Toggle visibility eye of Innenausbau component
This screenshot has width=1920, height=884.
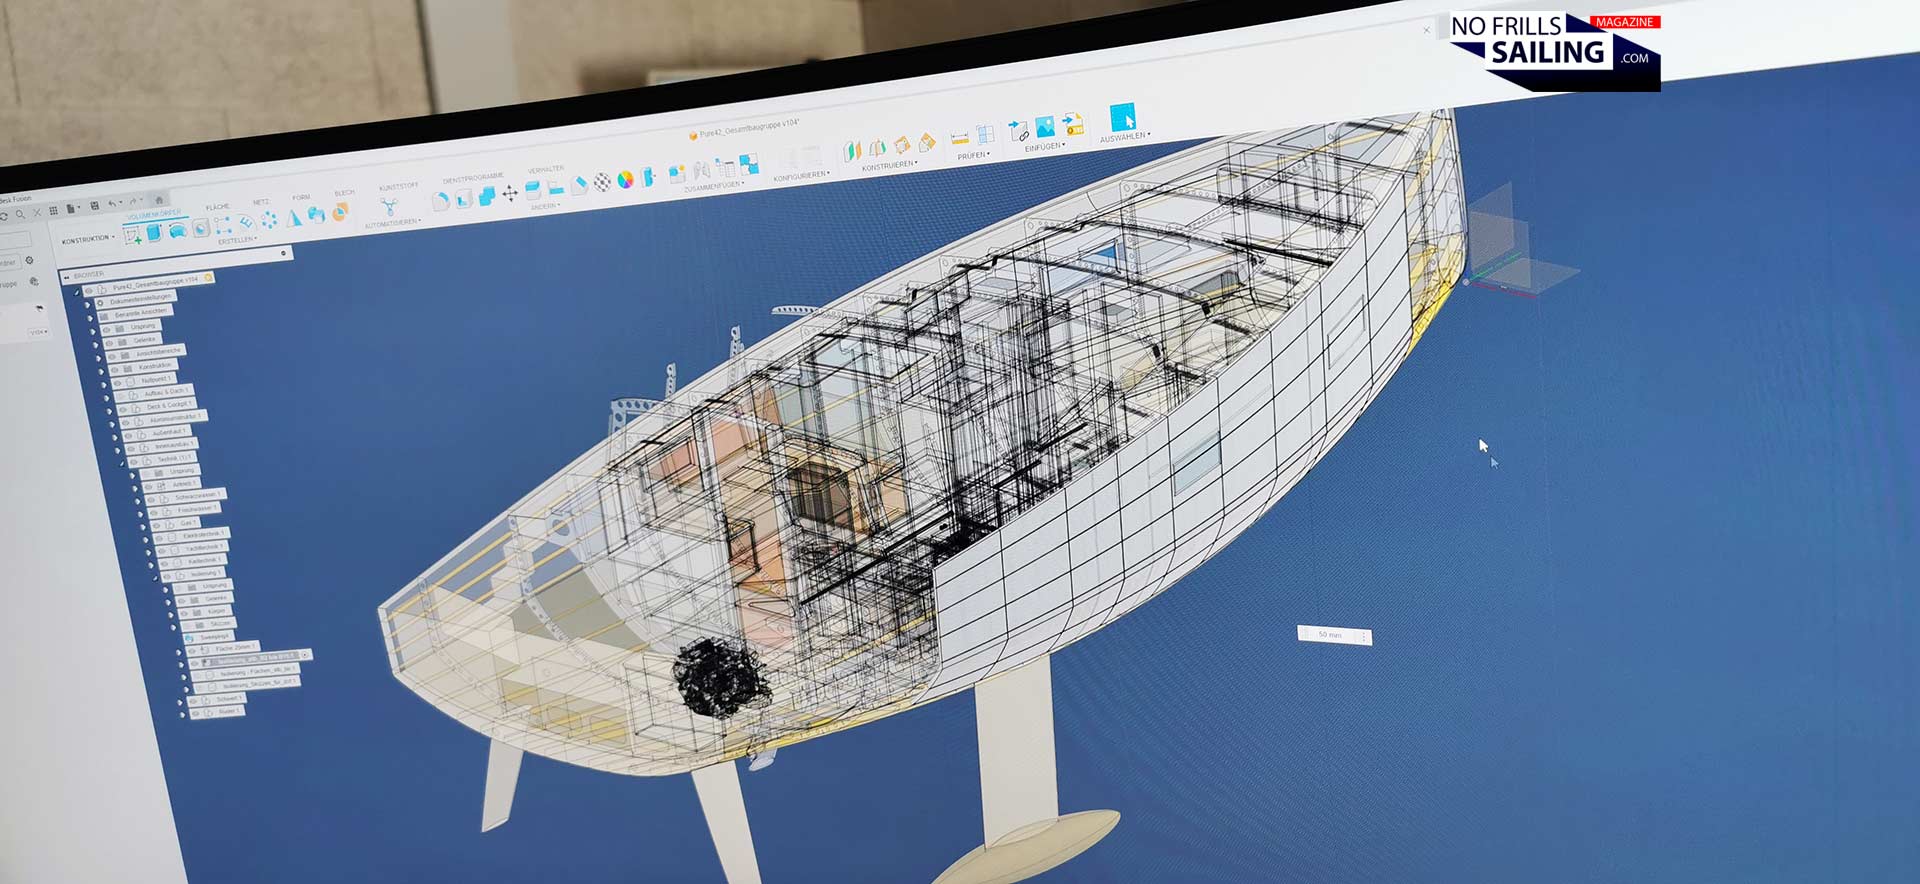(132, 447)
